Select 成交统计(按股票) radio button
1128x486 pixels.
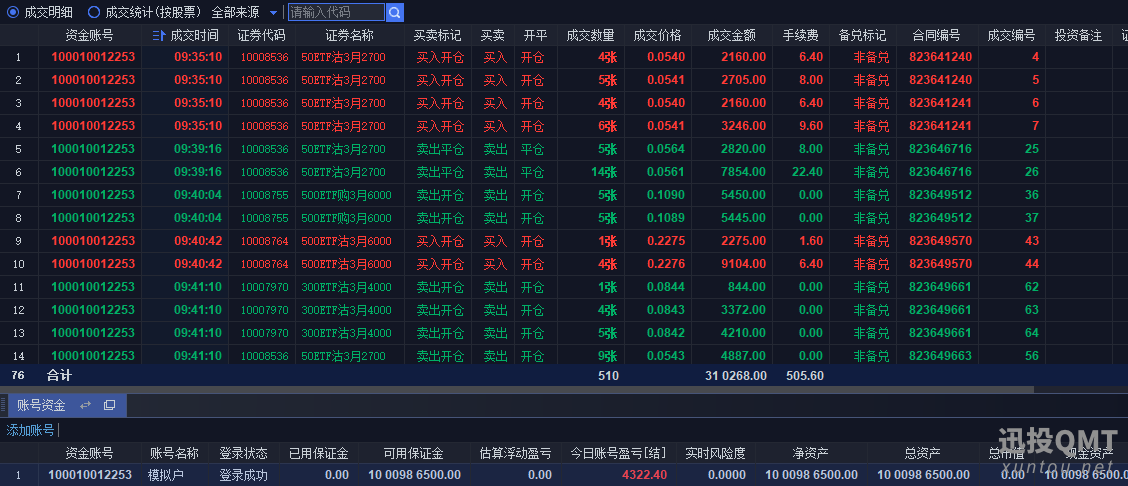pyautogui.click(x=94, y=12)
